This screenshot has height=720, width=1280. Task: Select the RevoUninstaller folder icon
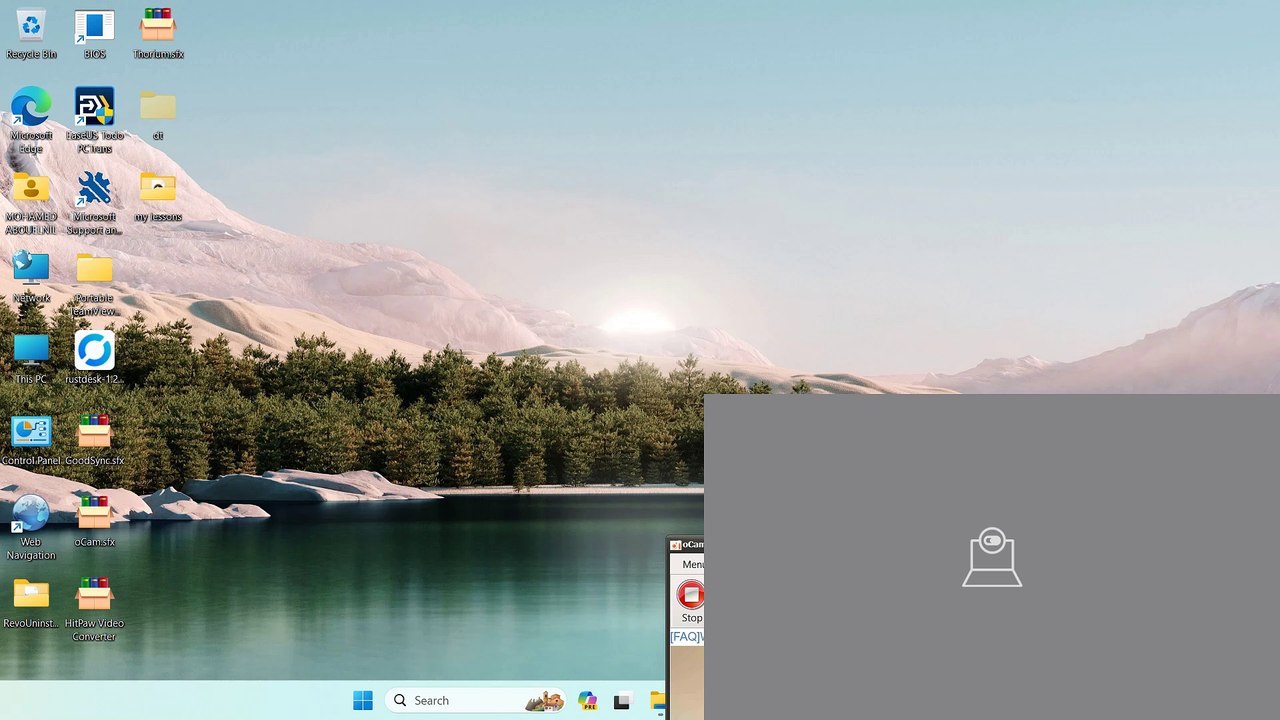pyautogui.click(x=31, y=602)
